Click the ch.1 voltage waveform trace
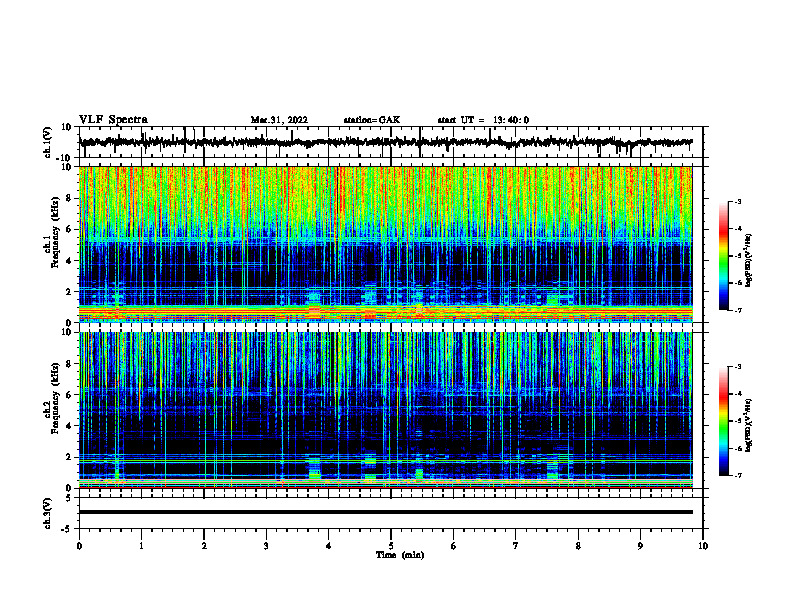Screen dimensions: 792x612 pyautogui.click(x=385, y=142)
